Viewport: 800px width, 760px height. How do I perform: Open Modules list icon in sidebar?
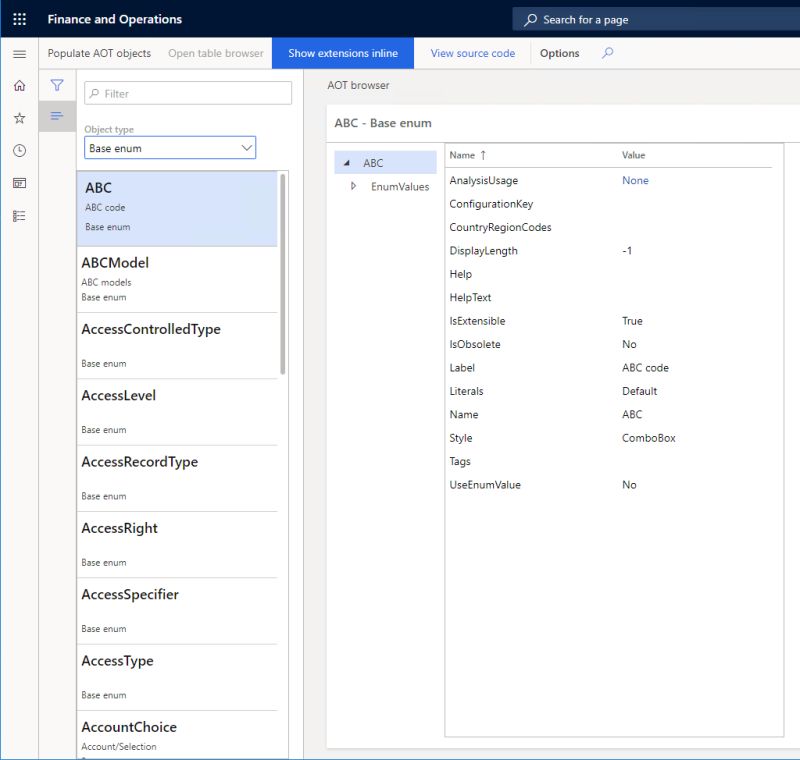point(19,216)
